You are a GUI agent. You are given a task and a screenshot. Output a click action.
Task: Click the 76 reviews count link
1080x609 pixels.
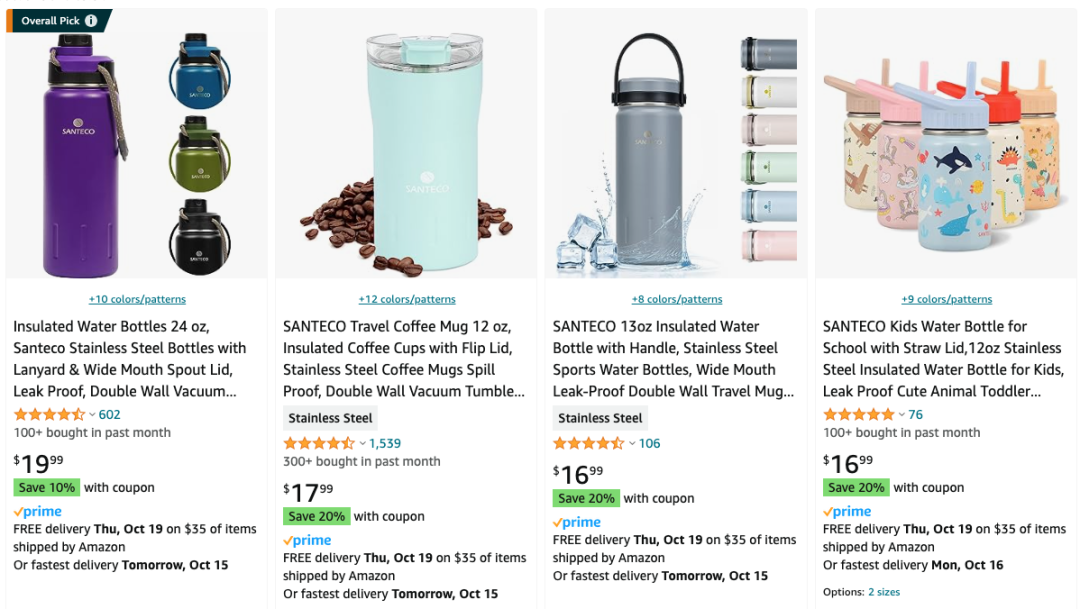click(x=916, y=415)
